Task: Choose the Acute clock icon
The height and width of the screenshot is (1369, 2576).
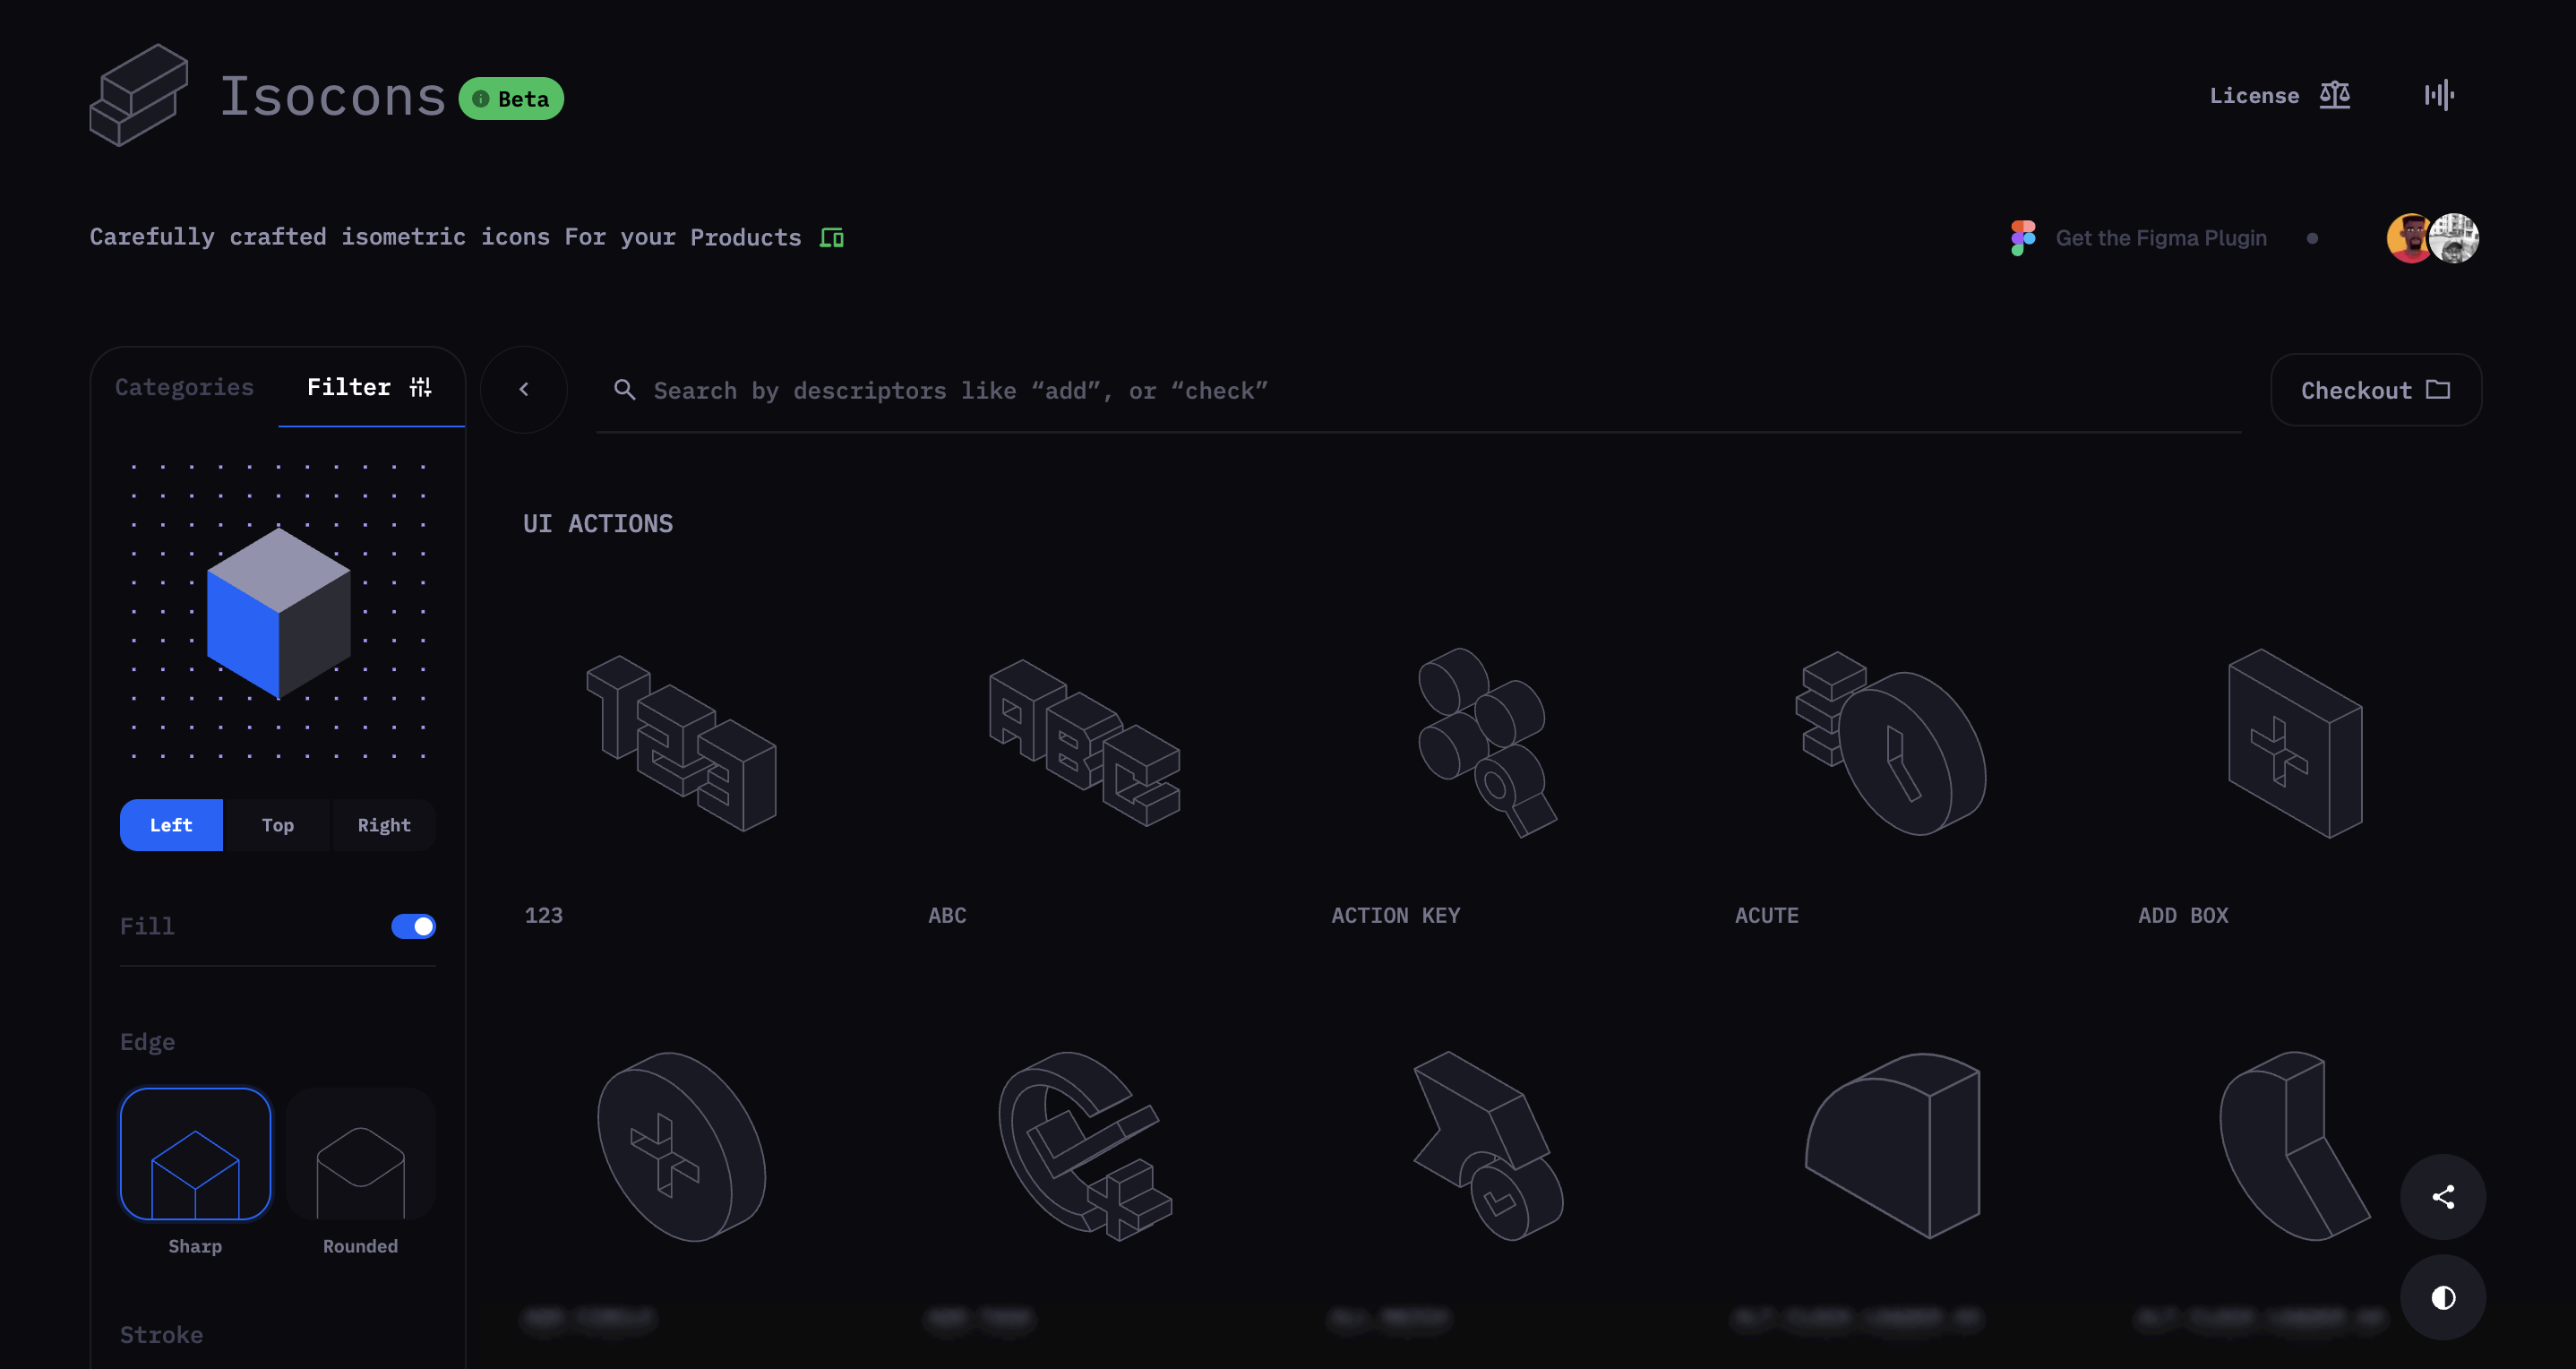Action: pos(1891,742)
